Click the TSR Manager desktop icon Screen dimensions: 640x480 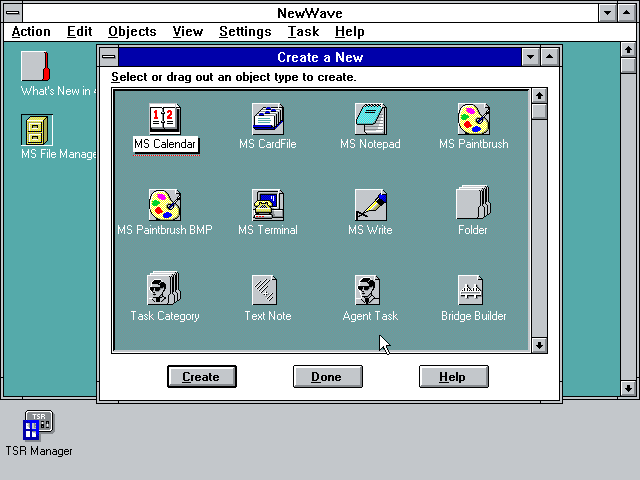pyautogui.click(x=39, y=425)
